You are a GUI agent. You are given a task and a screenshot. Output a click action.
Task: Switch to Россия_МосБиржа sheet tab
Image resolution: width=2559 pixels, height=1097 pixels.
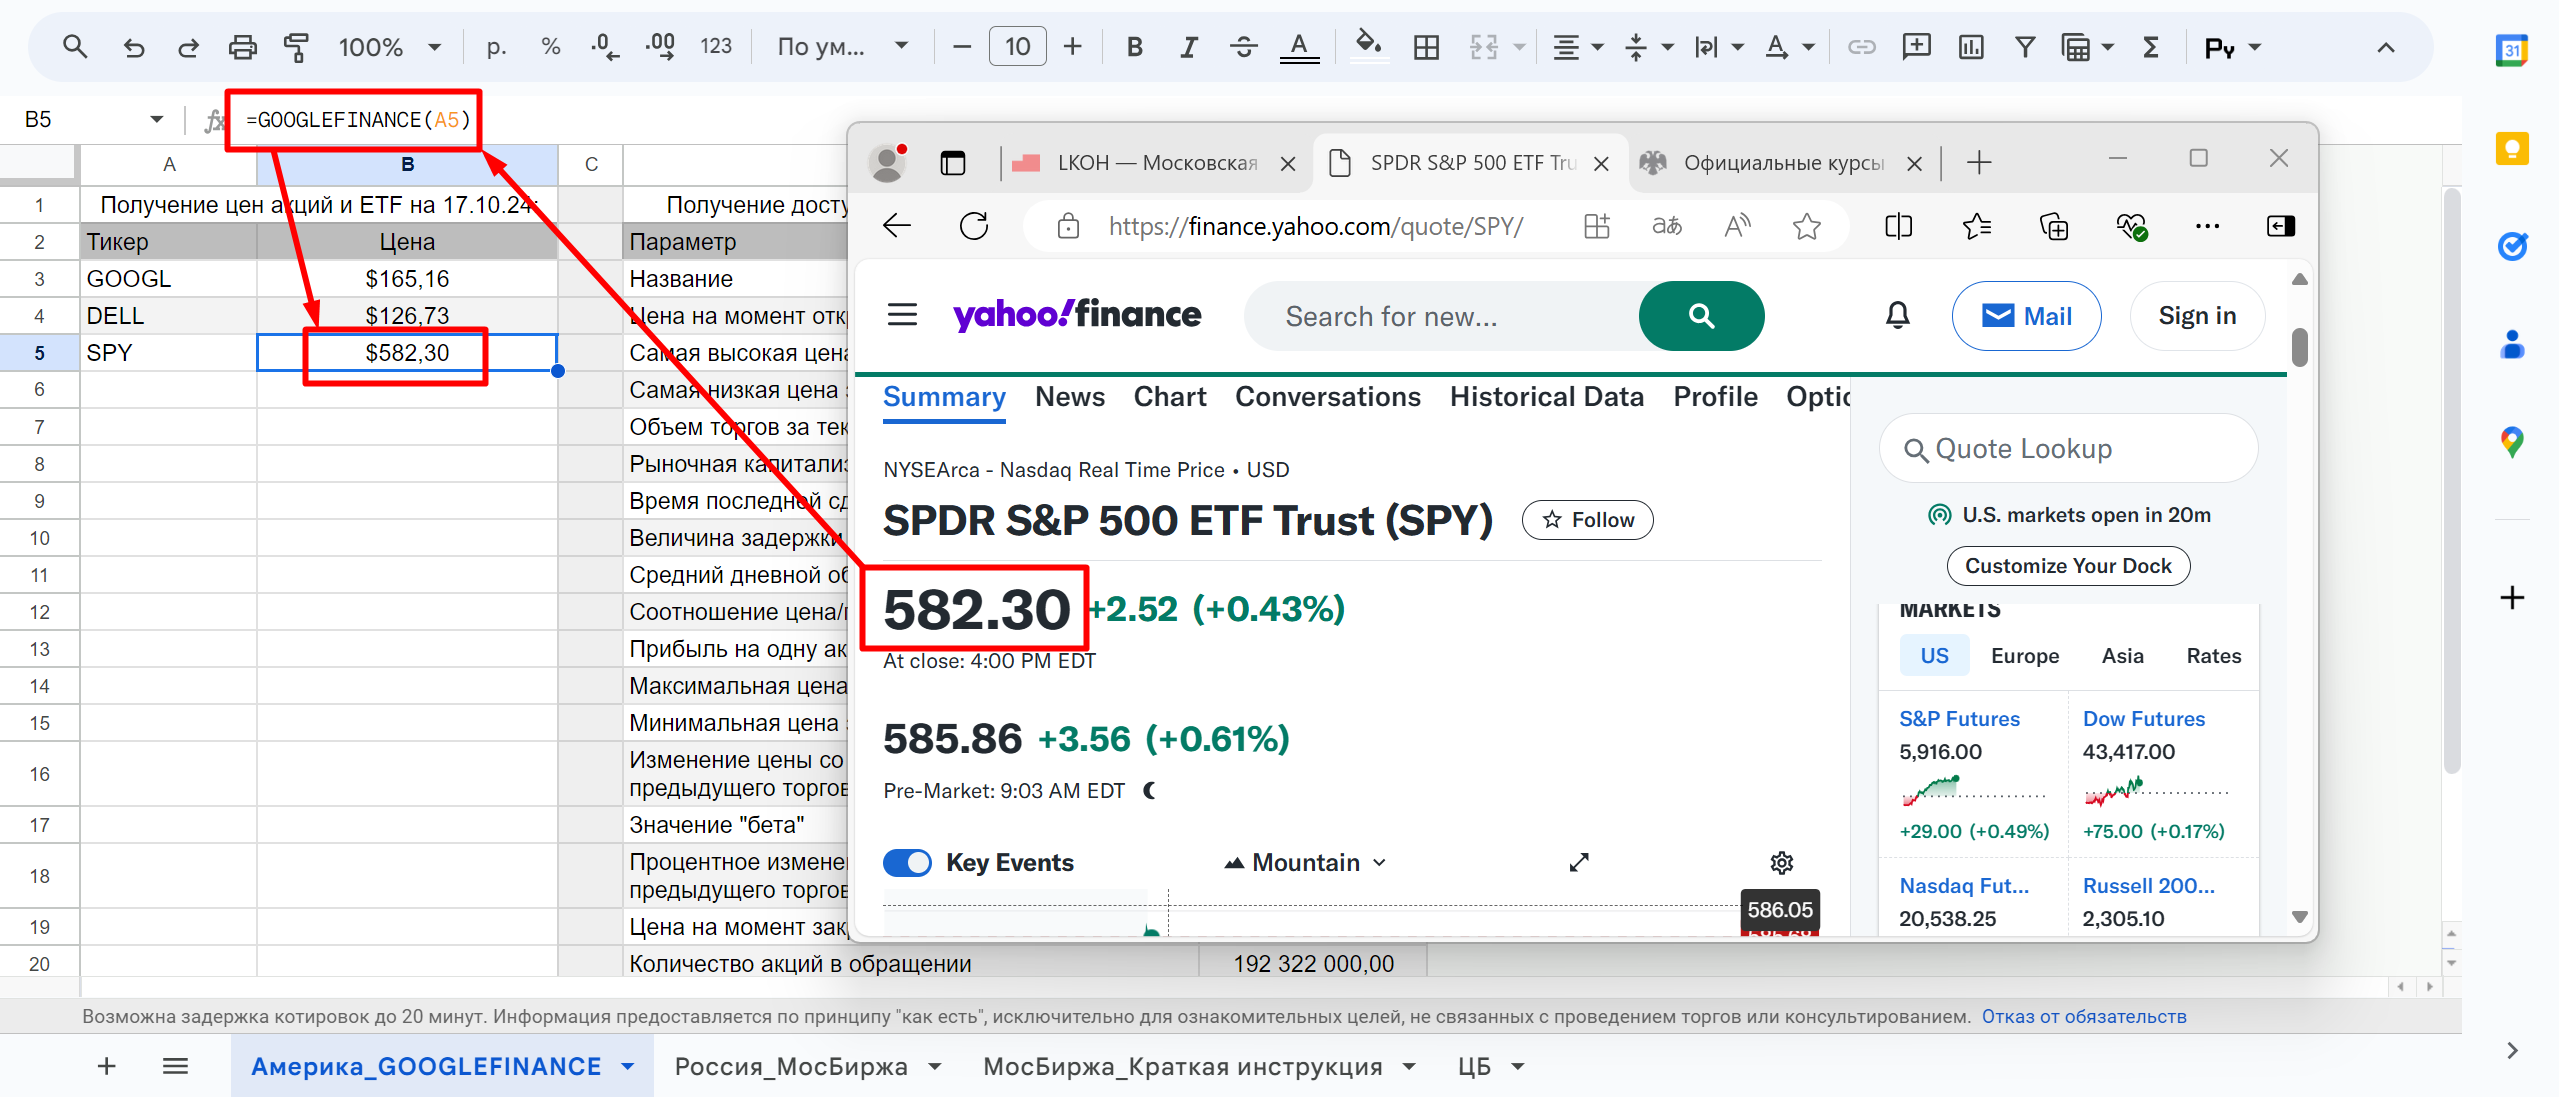coord(791,1066)
